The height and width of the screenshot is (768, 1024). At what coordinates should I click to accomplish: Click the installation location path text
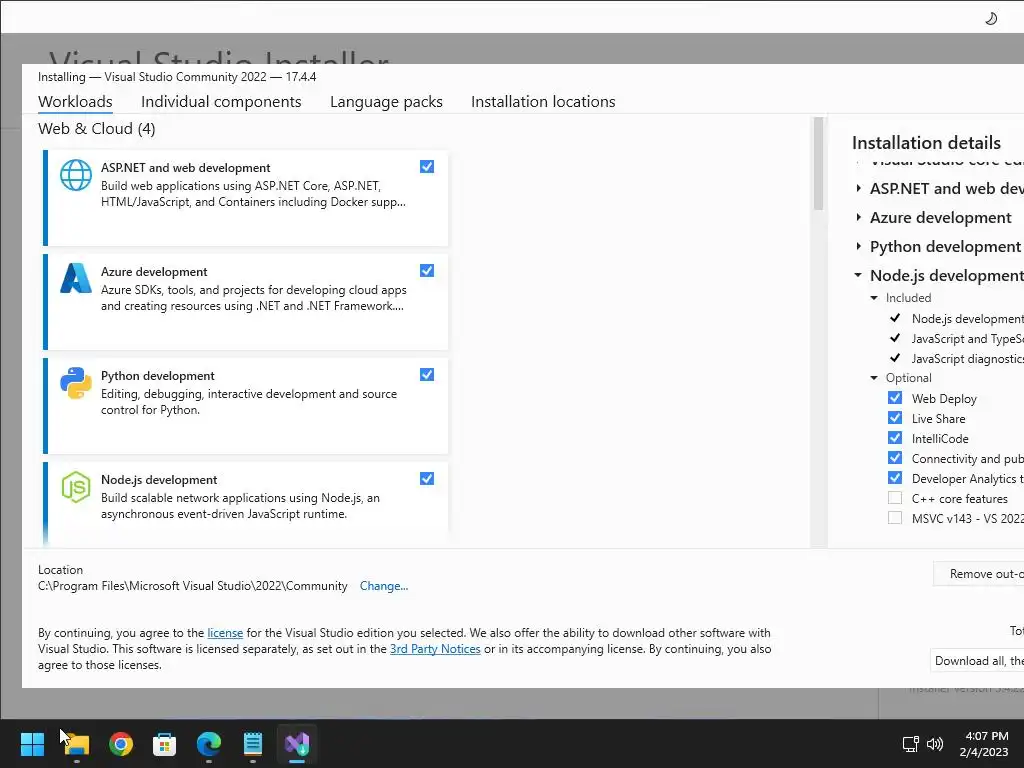(x=193, y=586)
